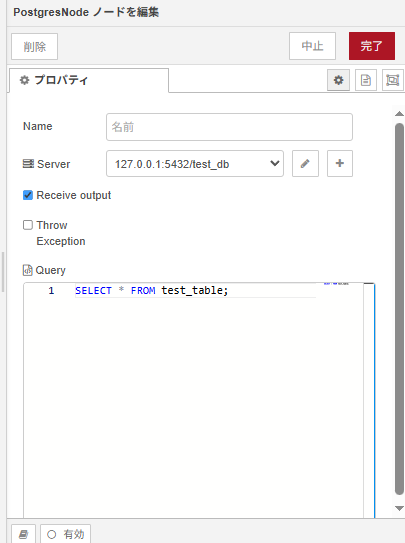Screen dimensions: 405x543
Task: Open the Server dropdown 127.0.0.1:5432/test_db
Action: 195,163
